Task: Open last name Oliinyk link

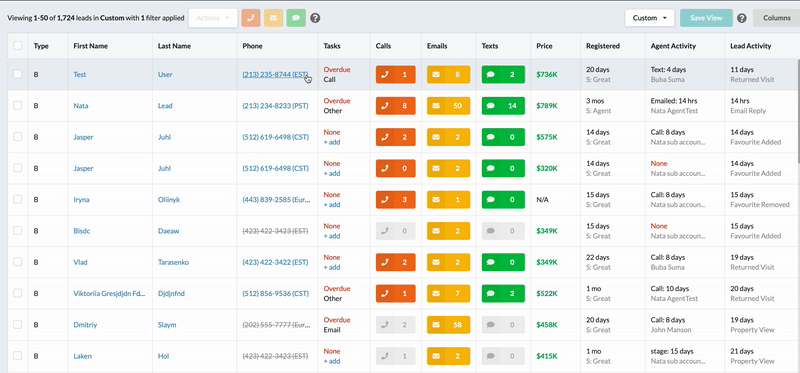Action: (x=169, y=200)
